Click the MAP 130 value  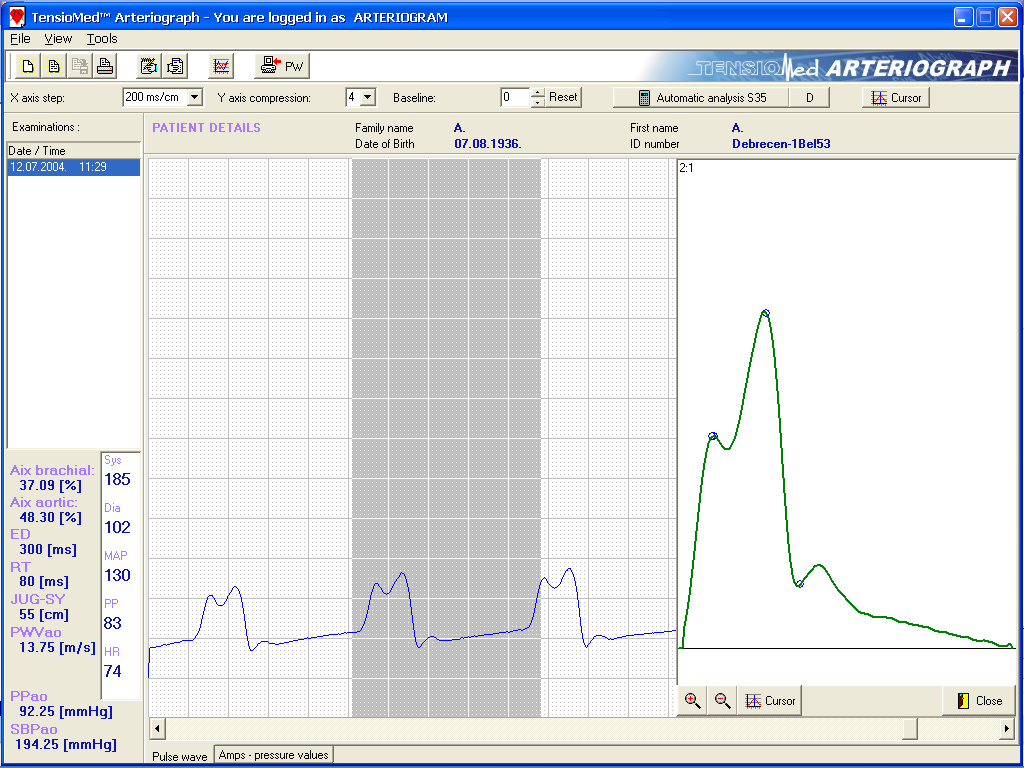(118, 575)
